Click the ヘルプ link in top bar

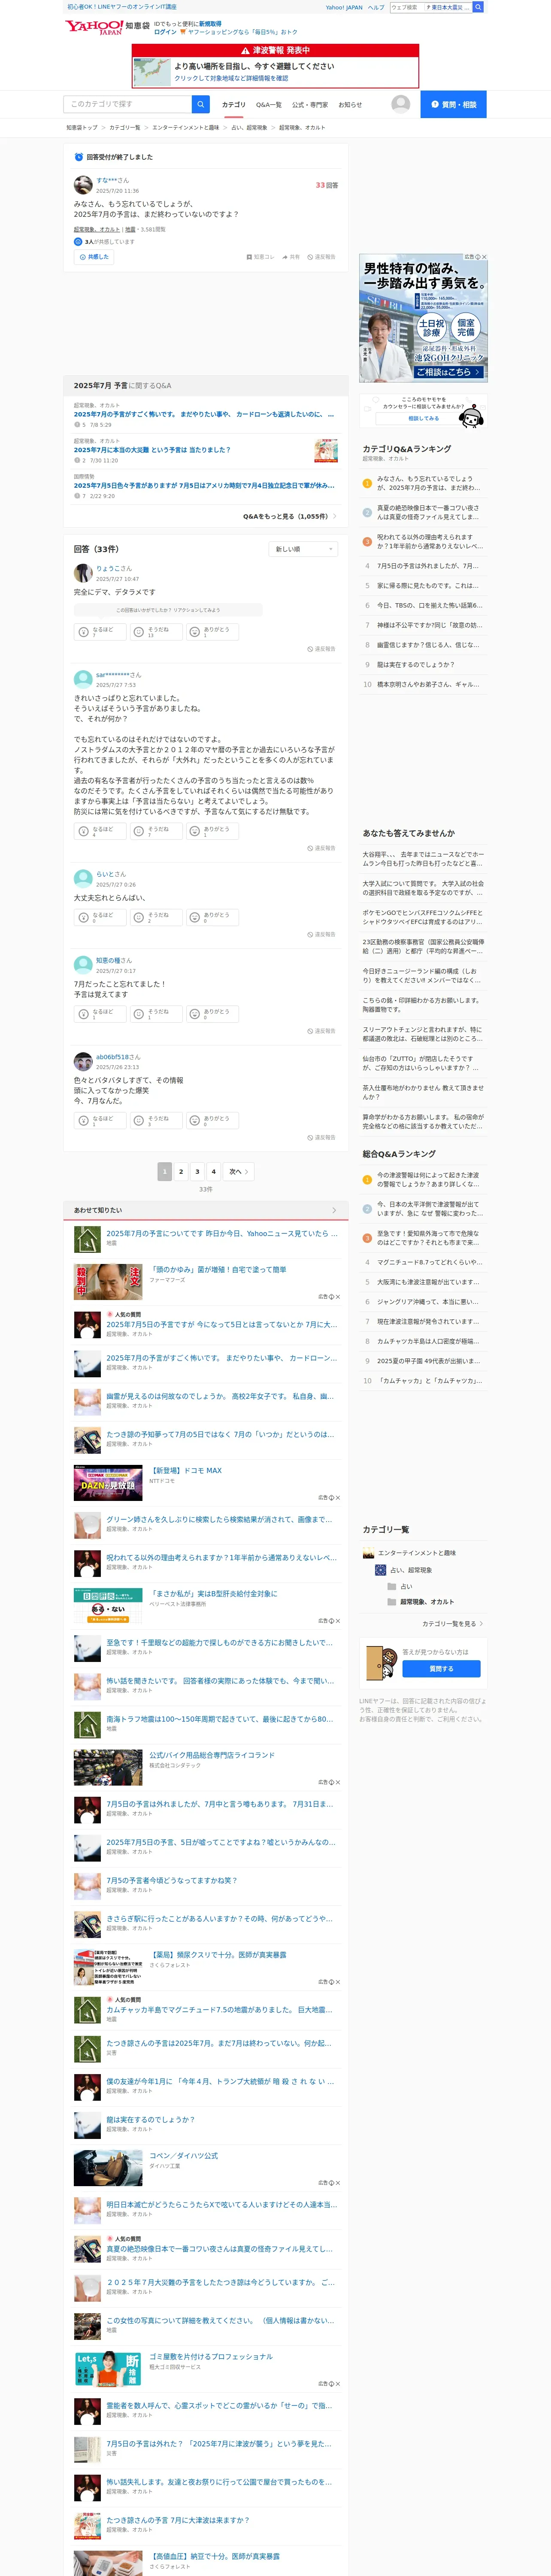click(376, 7)
